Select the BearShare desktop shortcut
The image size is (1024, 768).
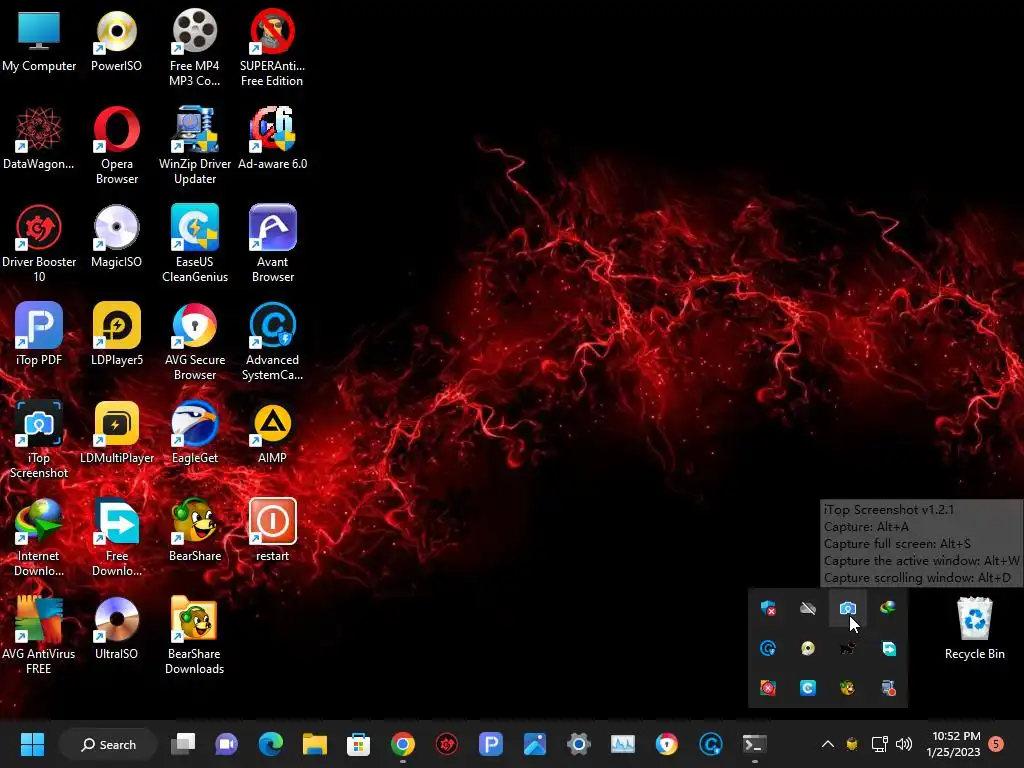click(x=195, y=531)
